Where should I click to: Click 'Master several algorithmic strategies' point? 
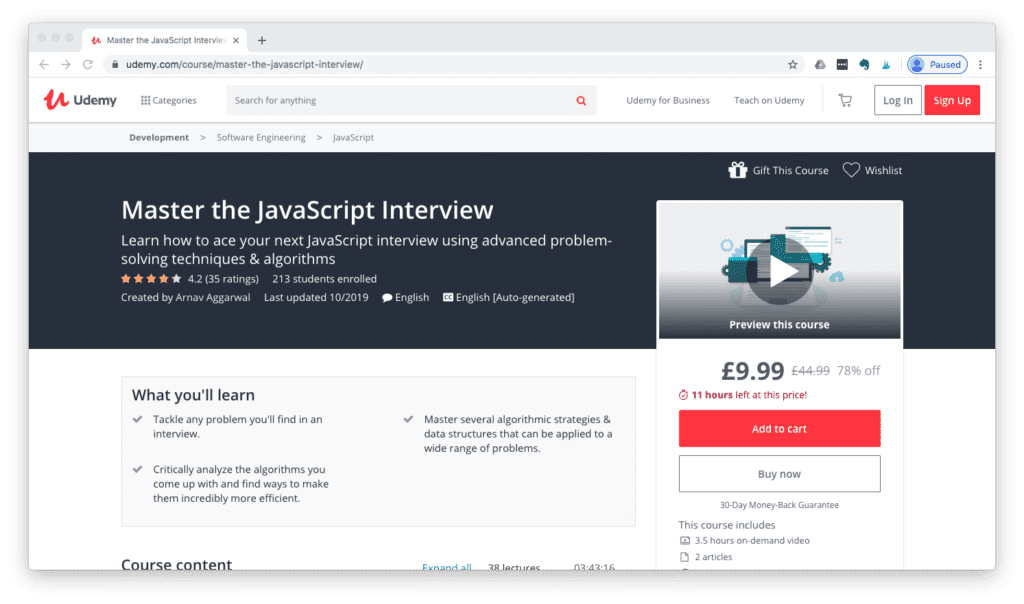[519, 434]
